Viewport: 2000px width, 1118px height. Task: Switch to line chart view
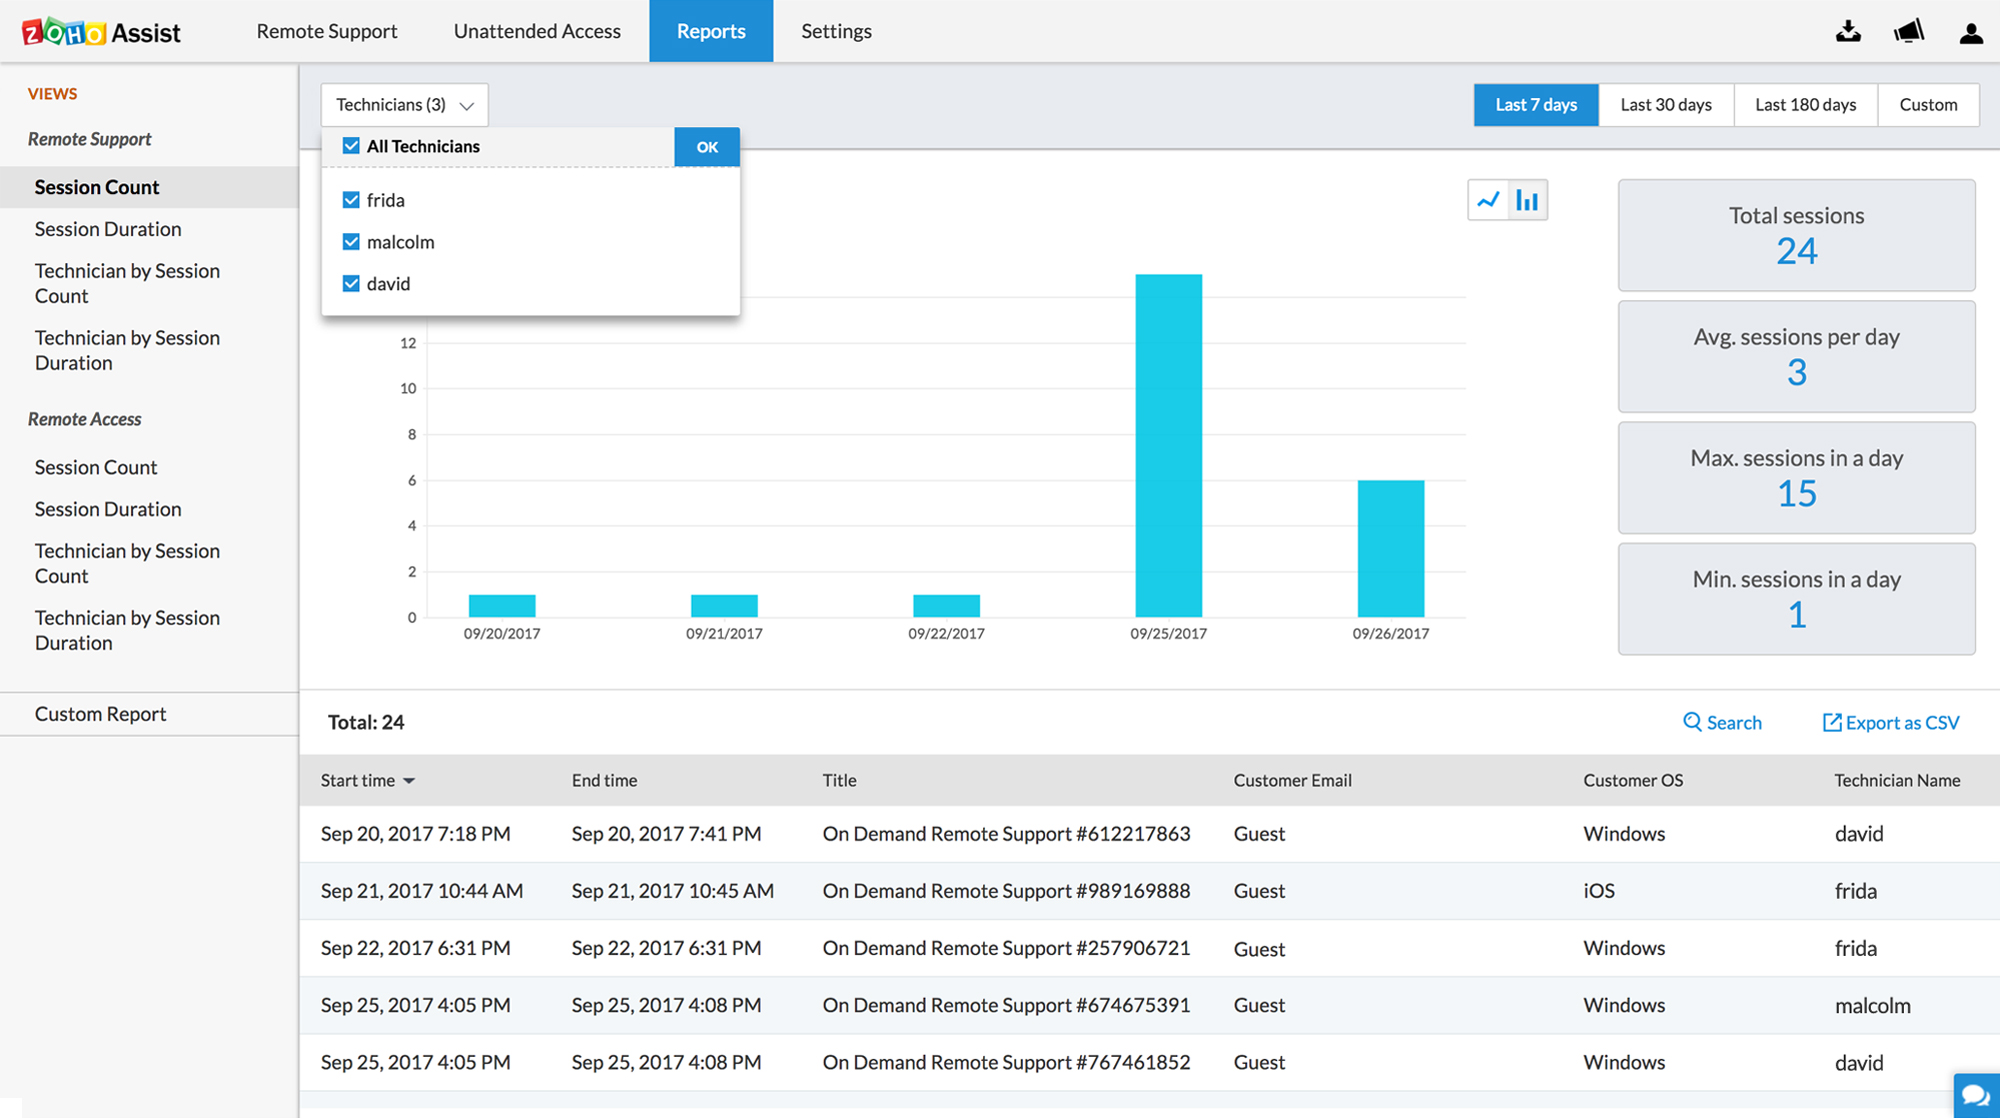(x=1488, y=200)
